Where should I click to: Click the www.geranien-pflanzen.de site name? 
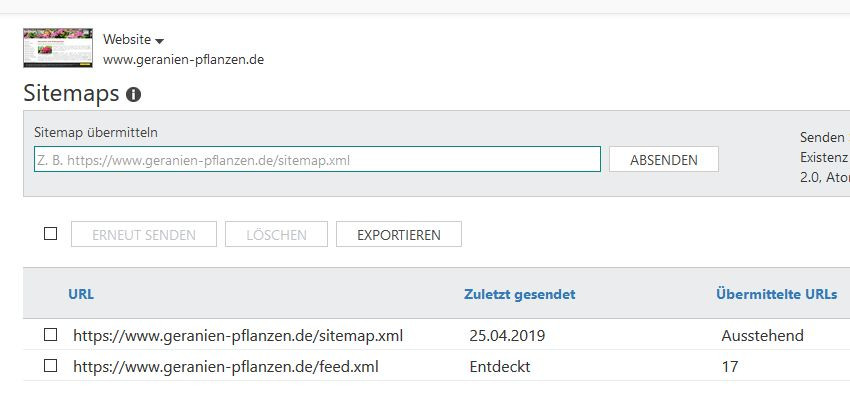coord(183,60)
